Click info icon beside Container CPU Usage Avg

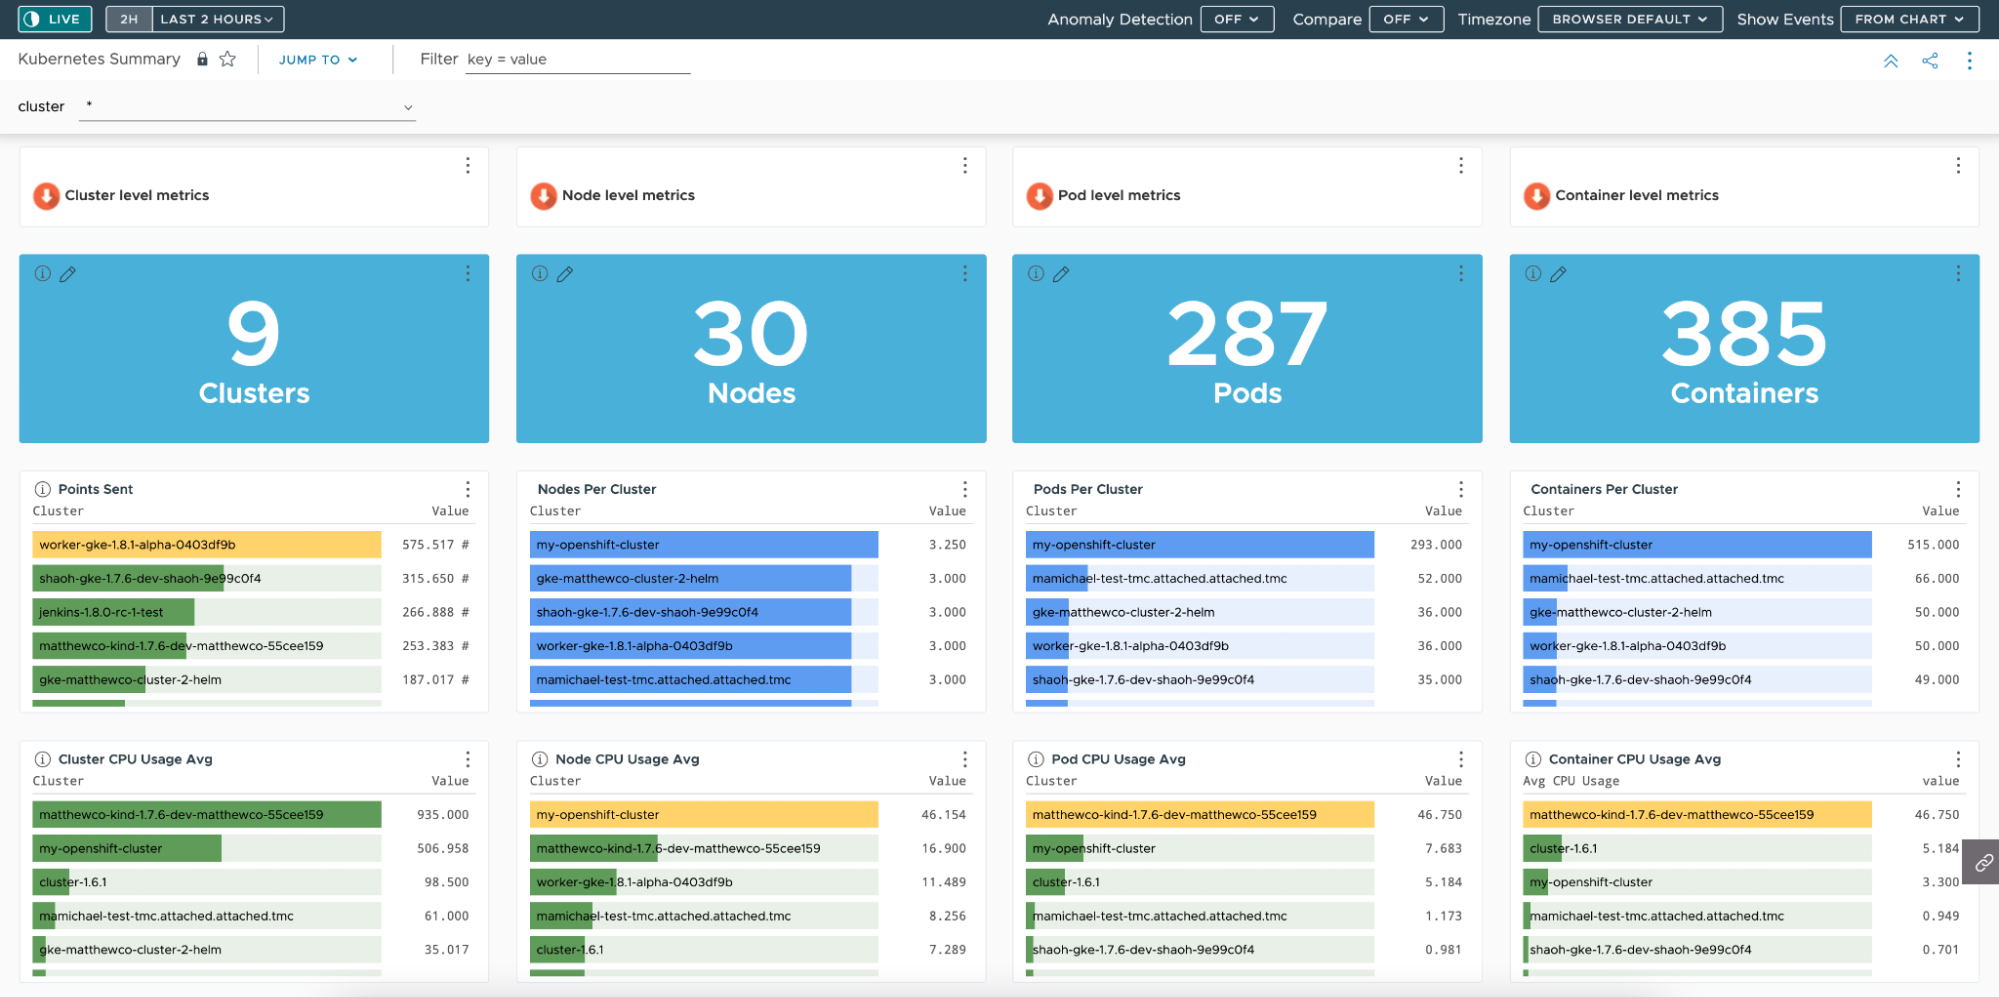tap(1533, 760)
